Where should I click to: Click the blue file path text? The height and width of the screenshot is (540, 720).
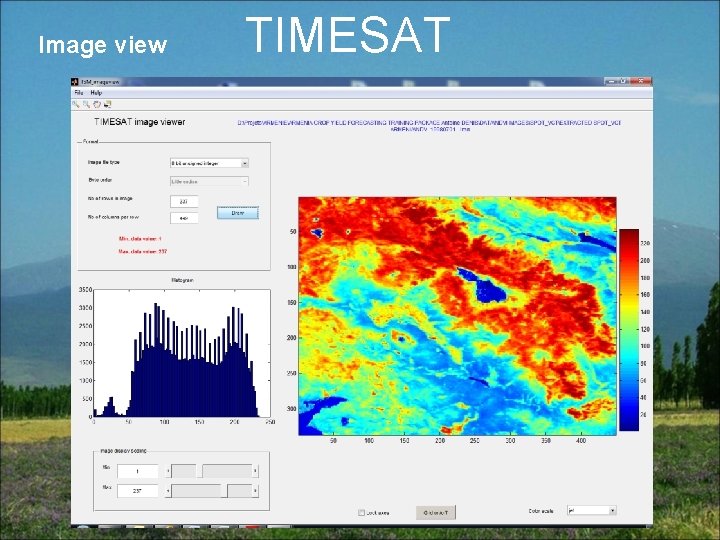click(429, 126)
